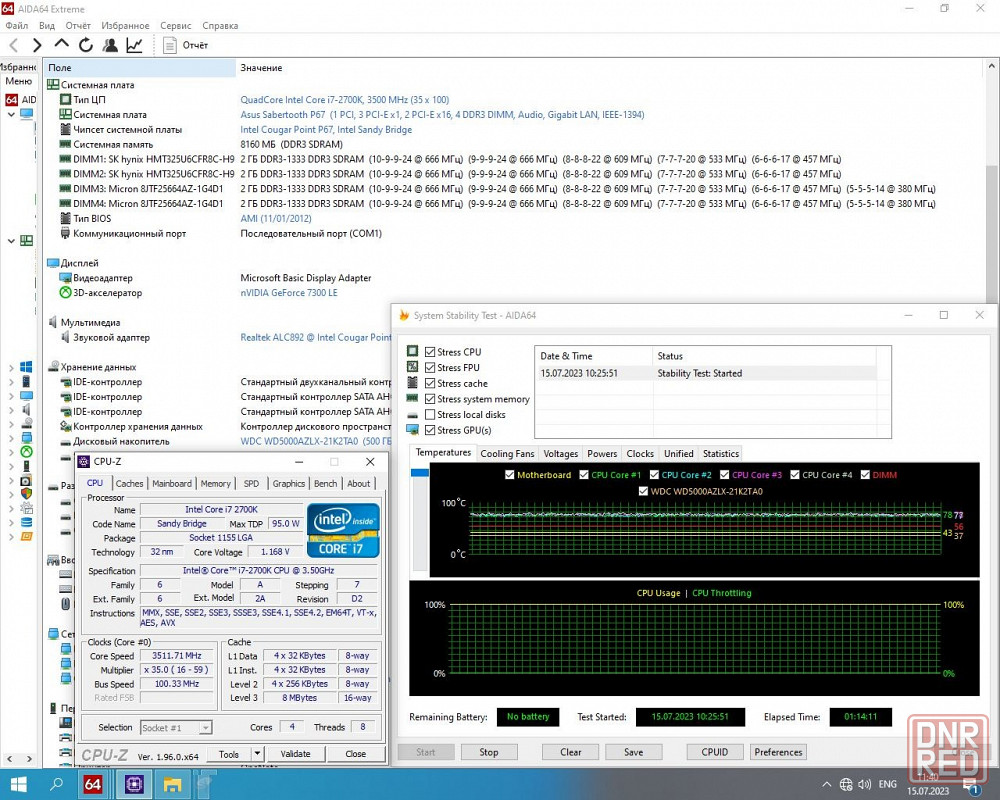Click the Windows Start button
1000x800 pixels.
[x=18, y=784]
